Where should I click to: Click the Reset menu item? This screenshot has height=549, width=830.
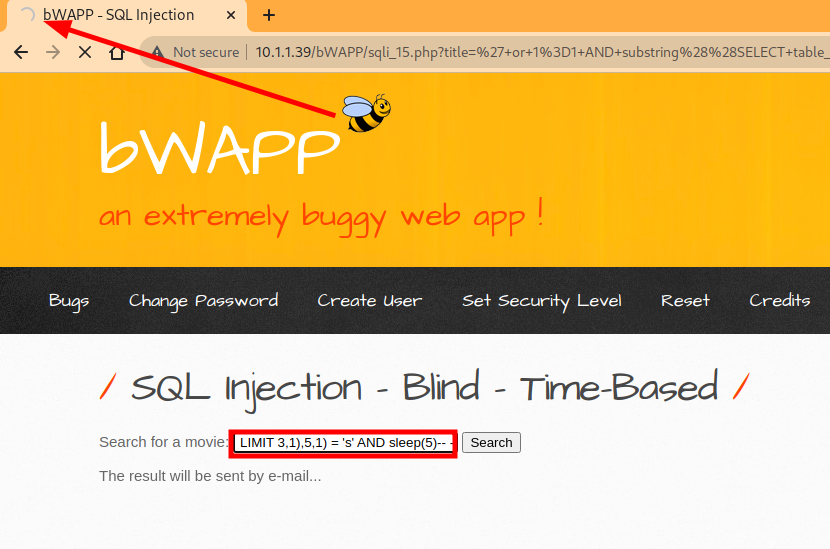(x=685, y=301)
